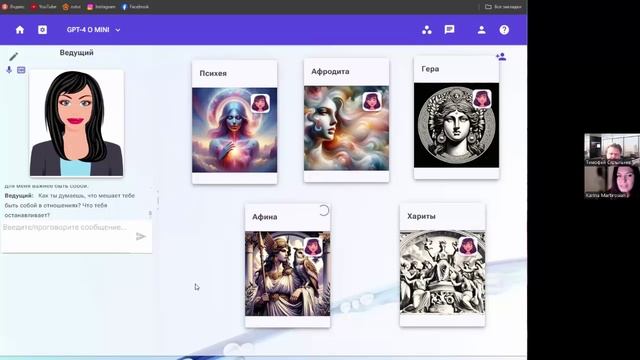Click the avatar badge on Гера card
This screenshot has width=640, height=360.
482,98
